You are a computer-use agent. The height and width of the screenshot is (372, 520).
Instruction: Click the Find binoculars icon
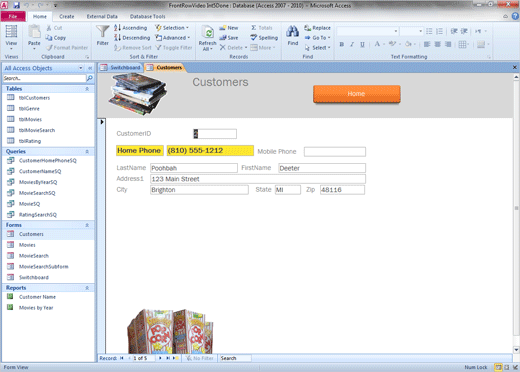[292, 32]
